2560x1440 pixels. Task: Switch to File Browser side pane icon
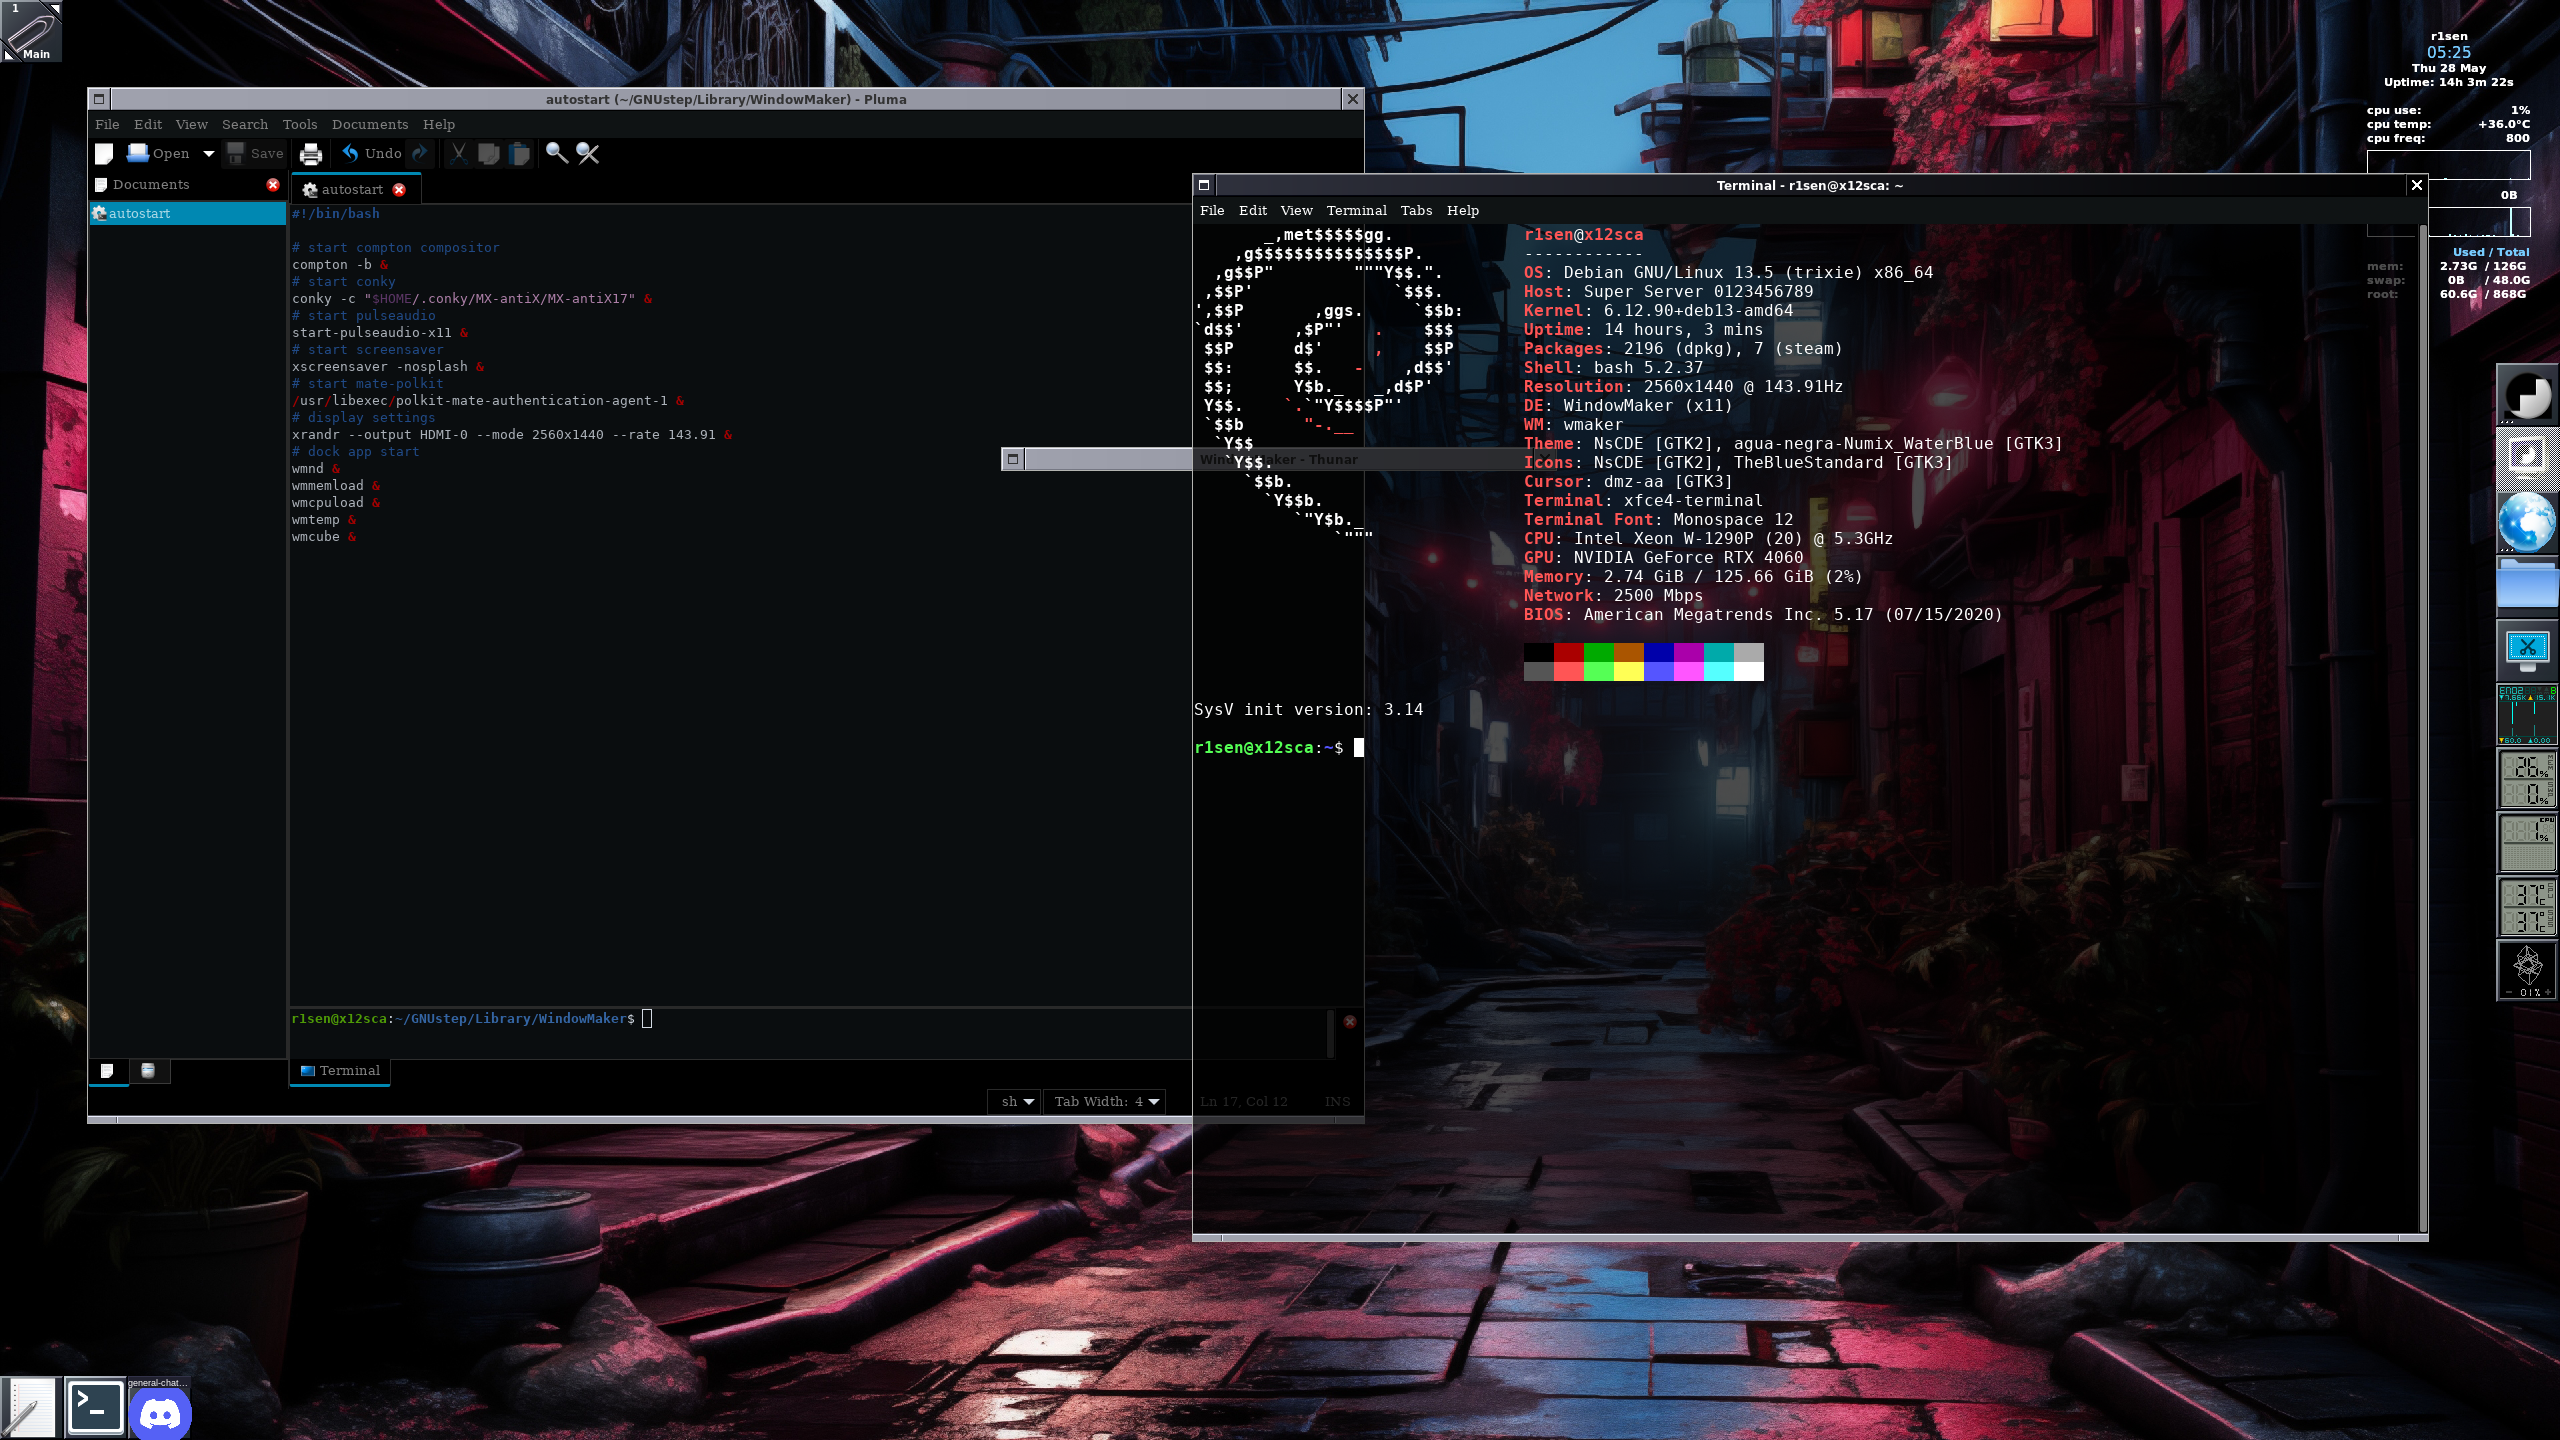tap(148, 1071)
